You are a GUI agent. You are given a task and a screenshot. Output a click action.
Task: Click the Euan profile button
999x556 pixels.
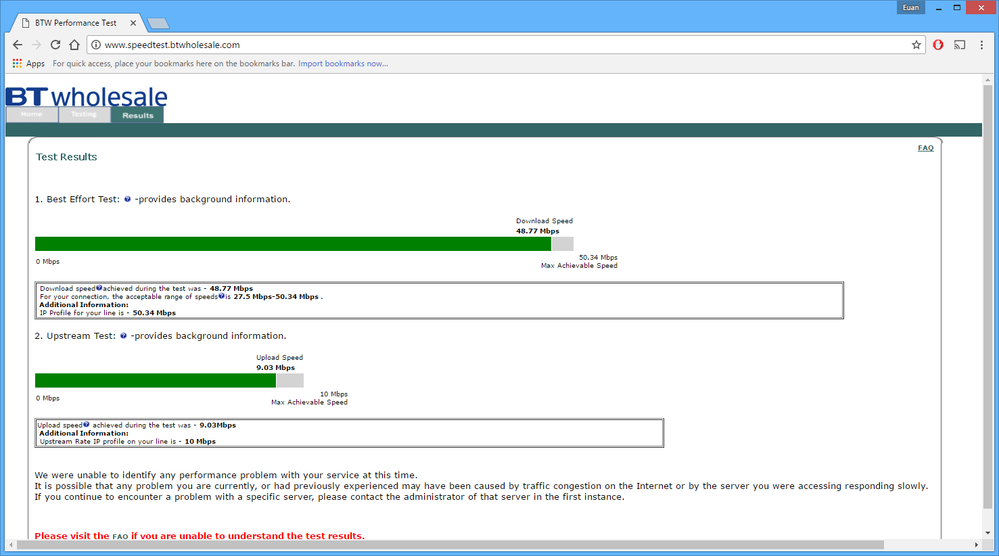click(x=911, y=8)
